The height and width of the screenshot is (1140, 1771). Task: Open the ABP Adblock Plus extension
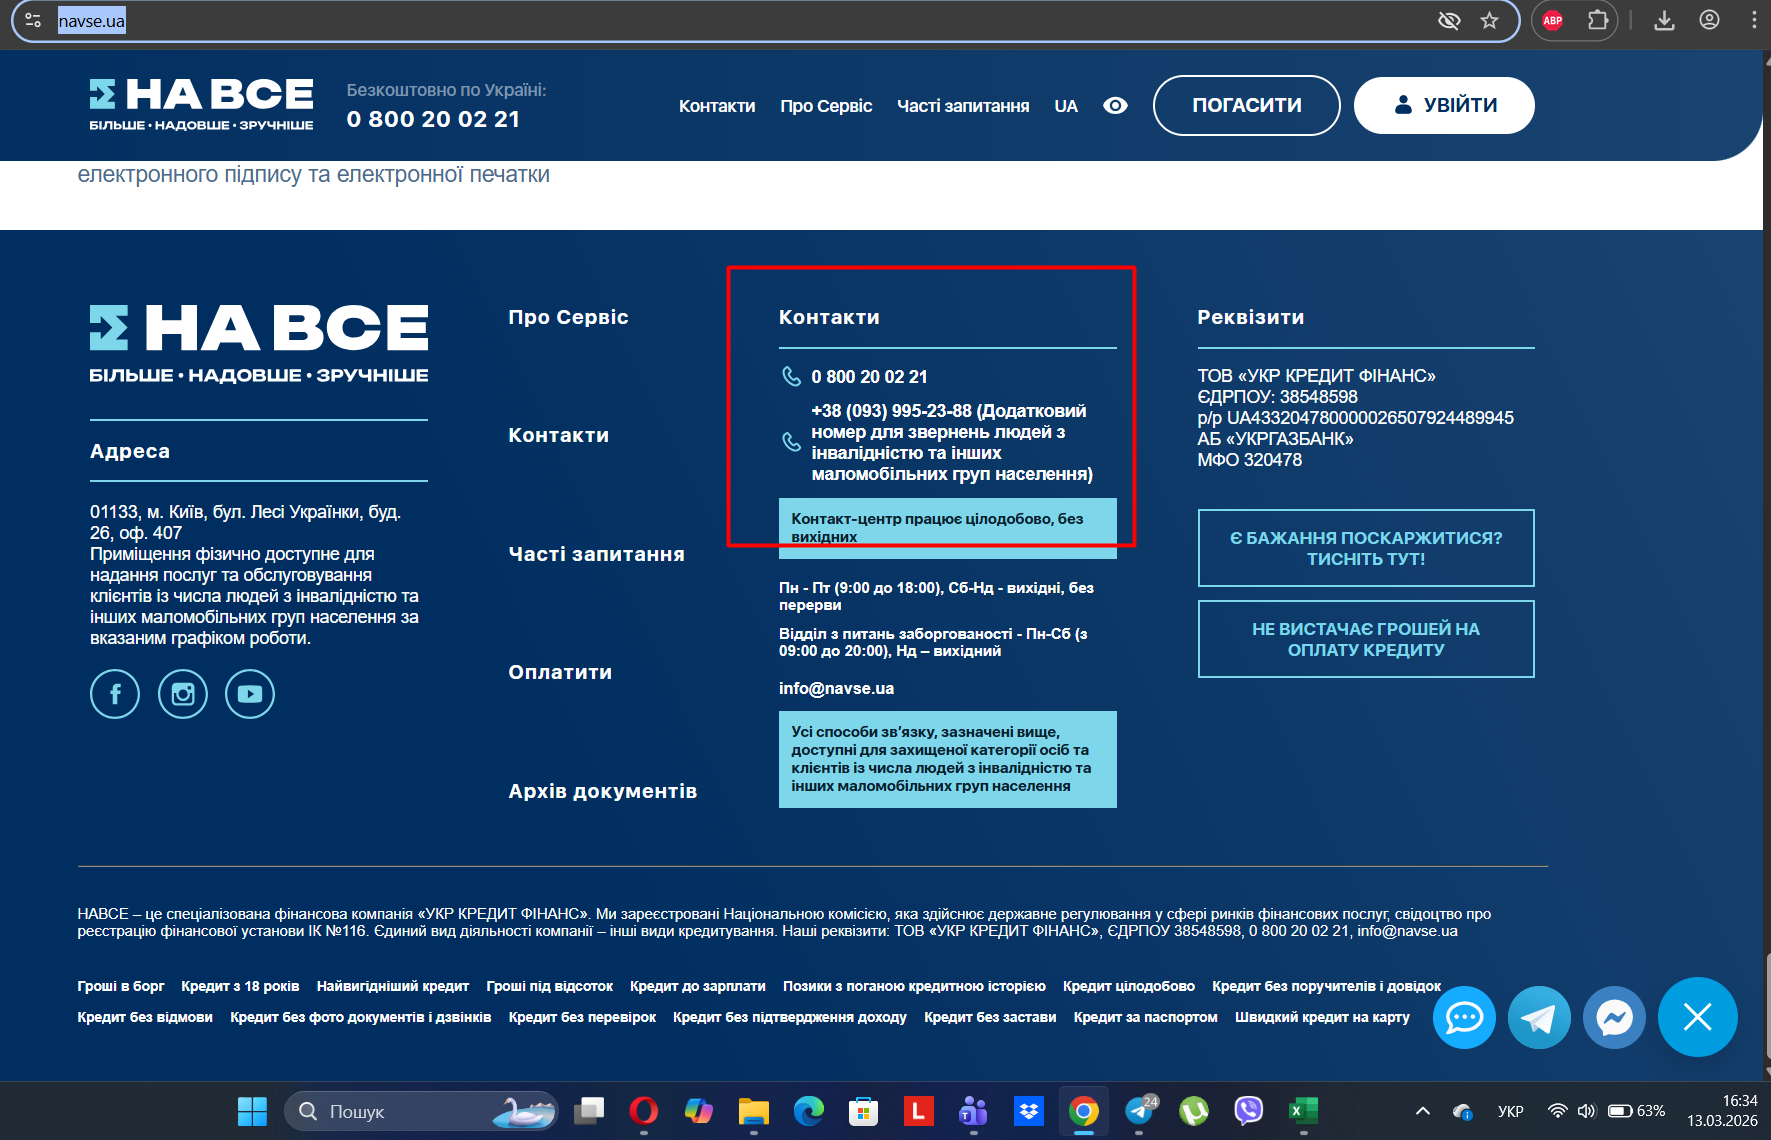coord(1552,21)
